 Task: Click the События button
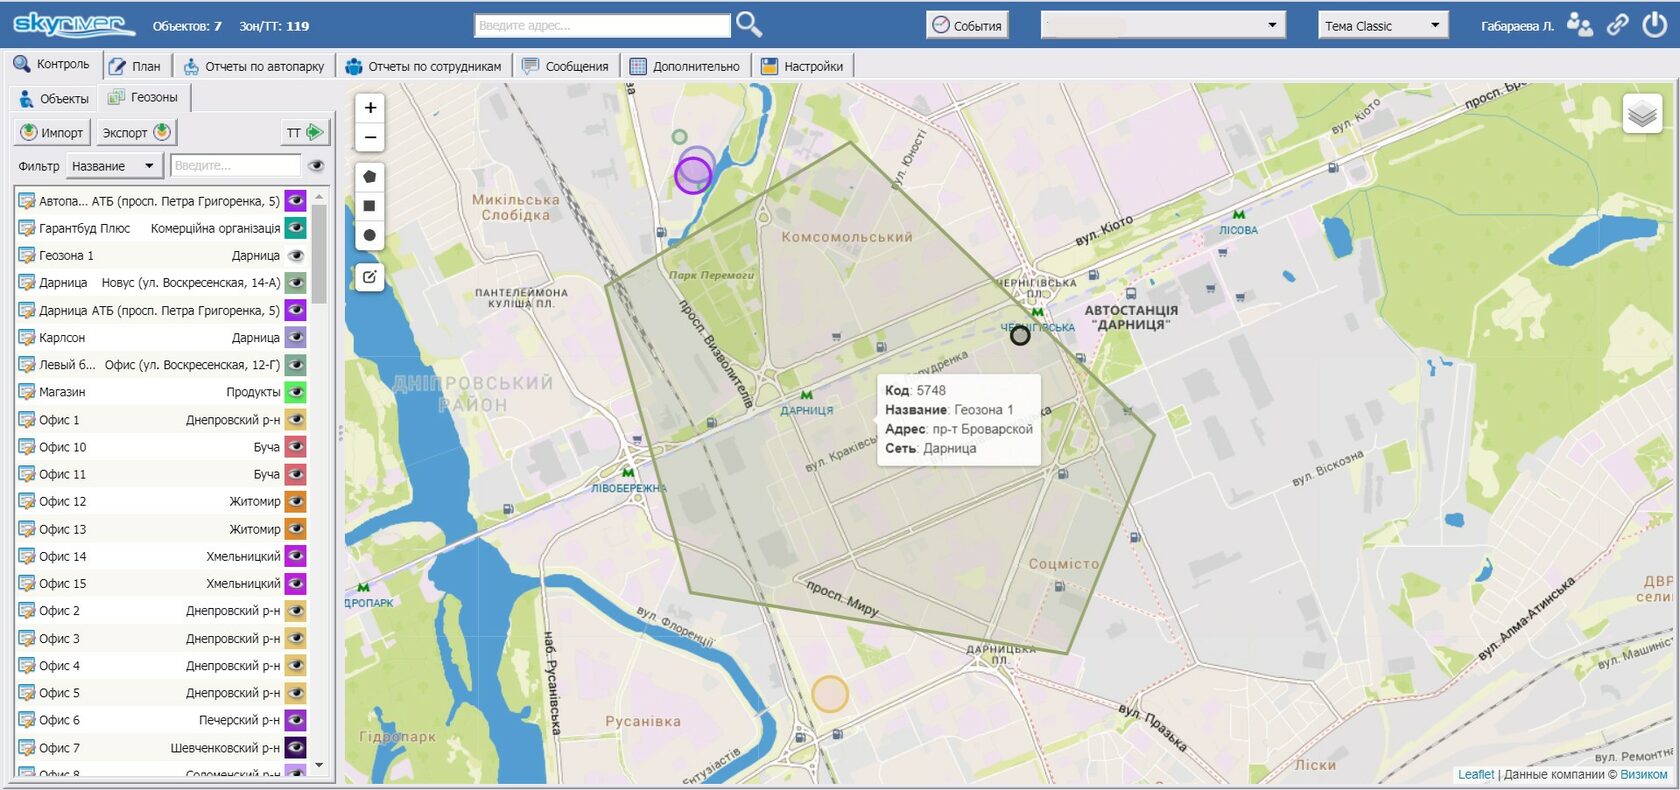tap(966, 26)
